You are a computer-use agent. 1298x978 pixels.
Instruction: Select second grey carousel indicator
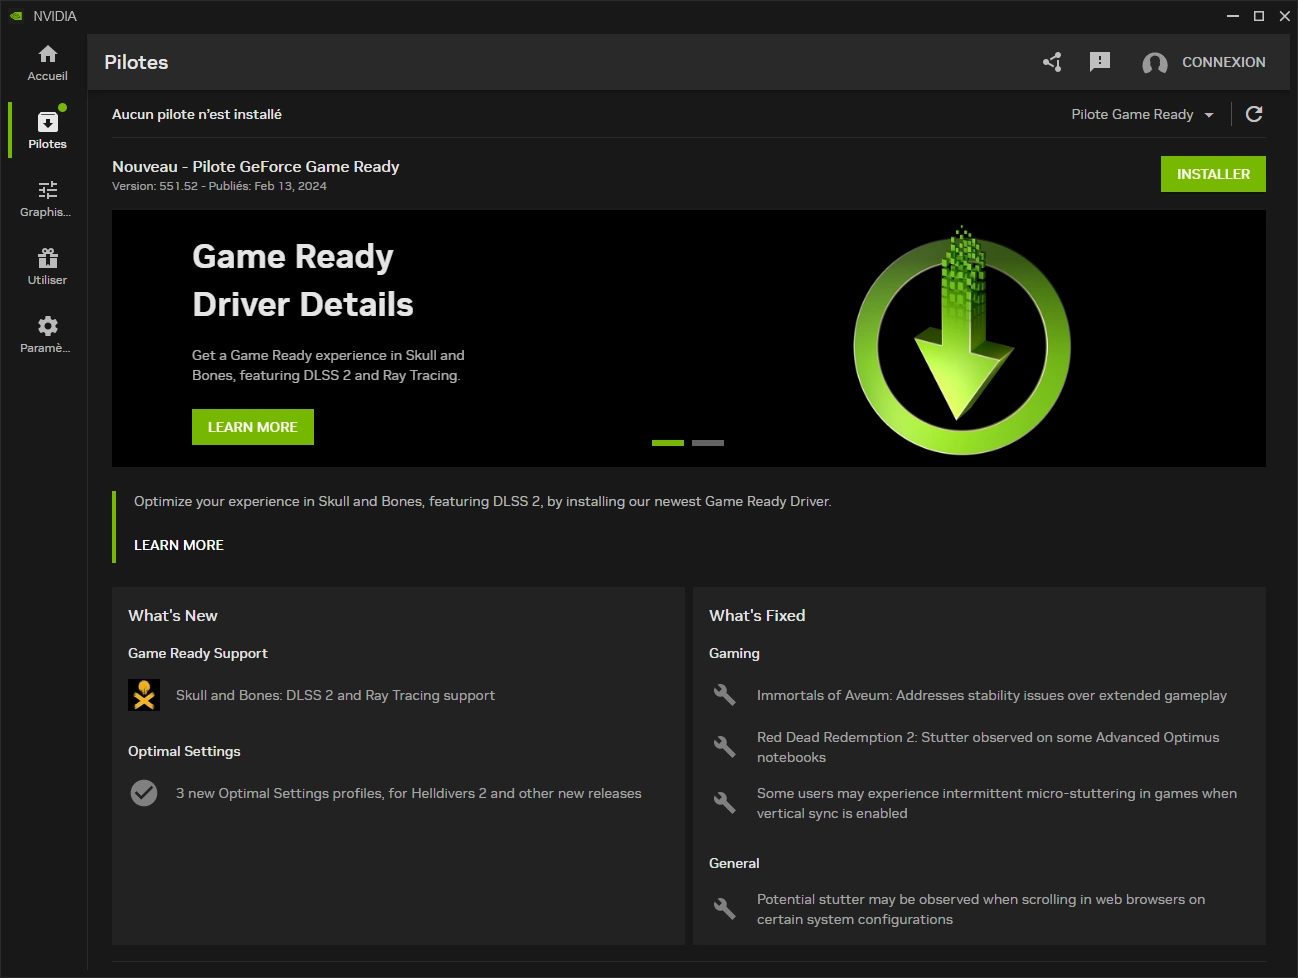(708, 443)
